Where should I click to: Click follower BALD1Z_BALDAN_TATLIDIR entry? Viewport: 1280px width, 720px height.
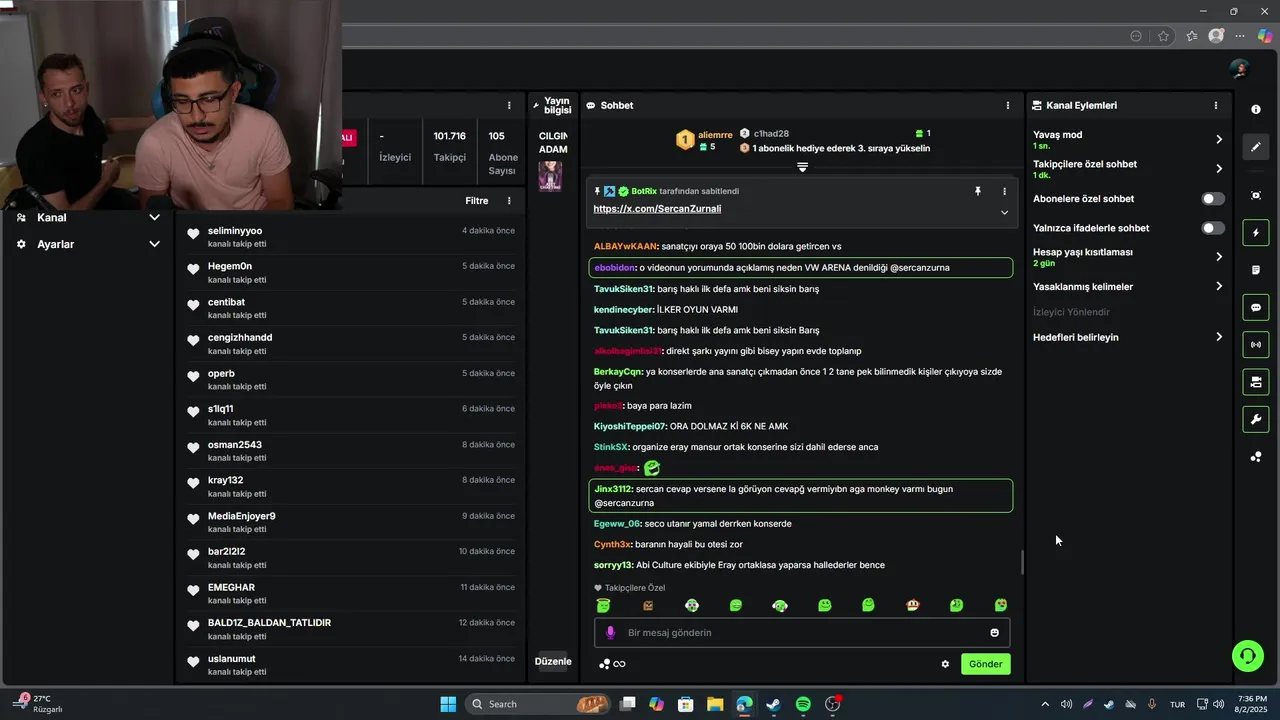(269, 623)
